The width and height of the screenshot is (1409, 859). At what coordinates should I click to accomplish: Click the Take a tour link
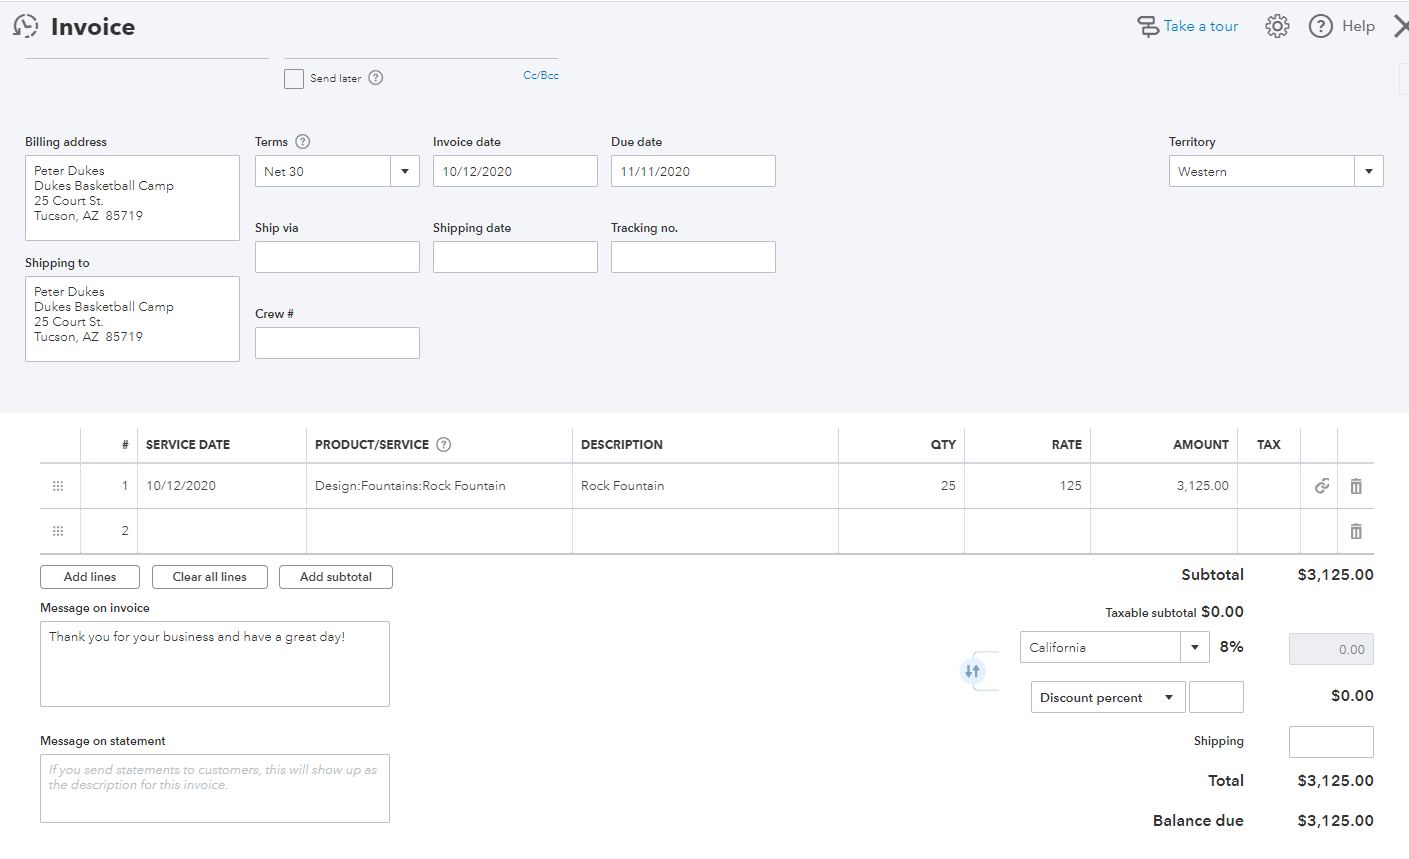click(1200, 26)
